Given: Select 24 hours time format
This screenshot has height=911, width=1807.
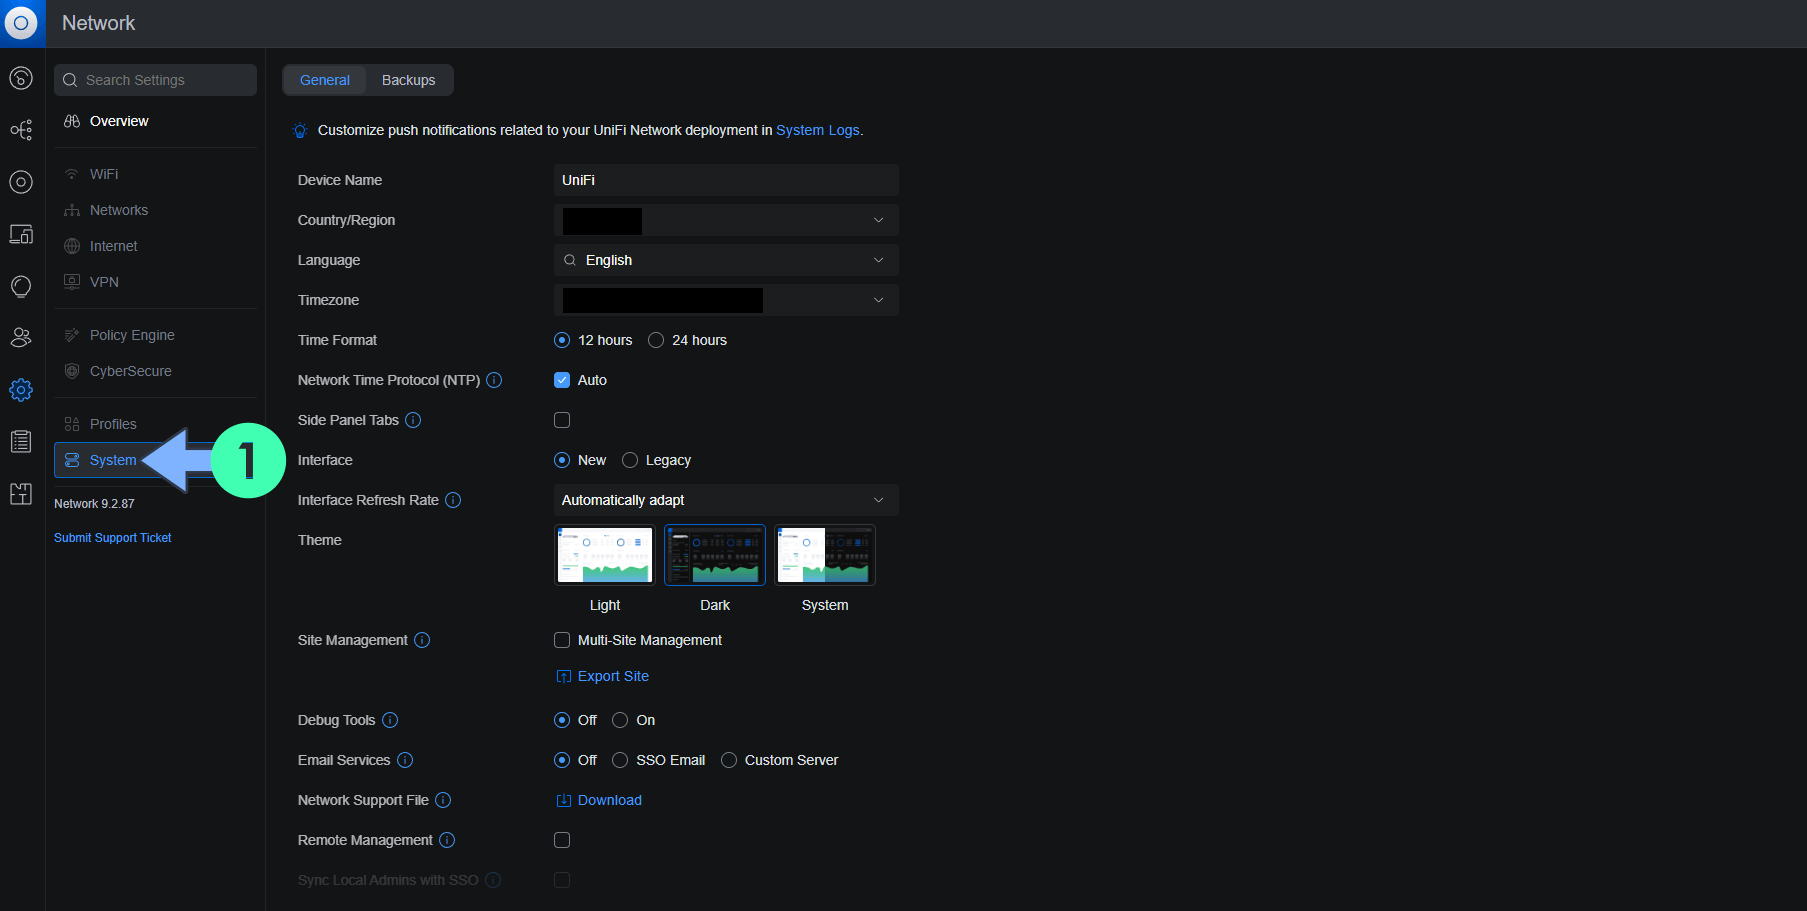Looking at the screenshot, I should (656, 340).
